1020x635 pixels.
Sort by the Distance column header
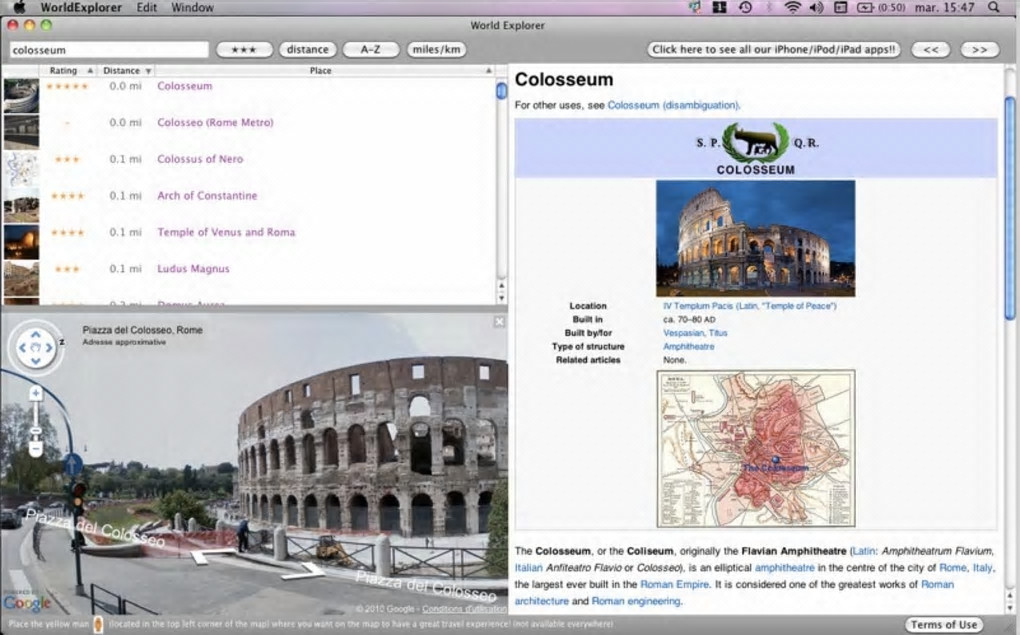[125, 70]
